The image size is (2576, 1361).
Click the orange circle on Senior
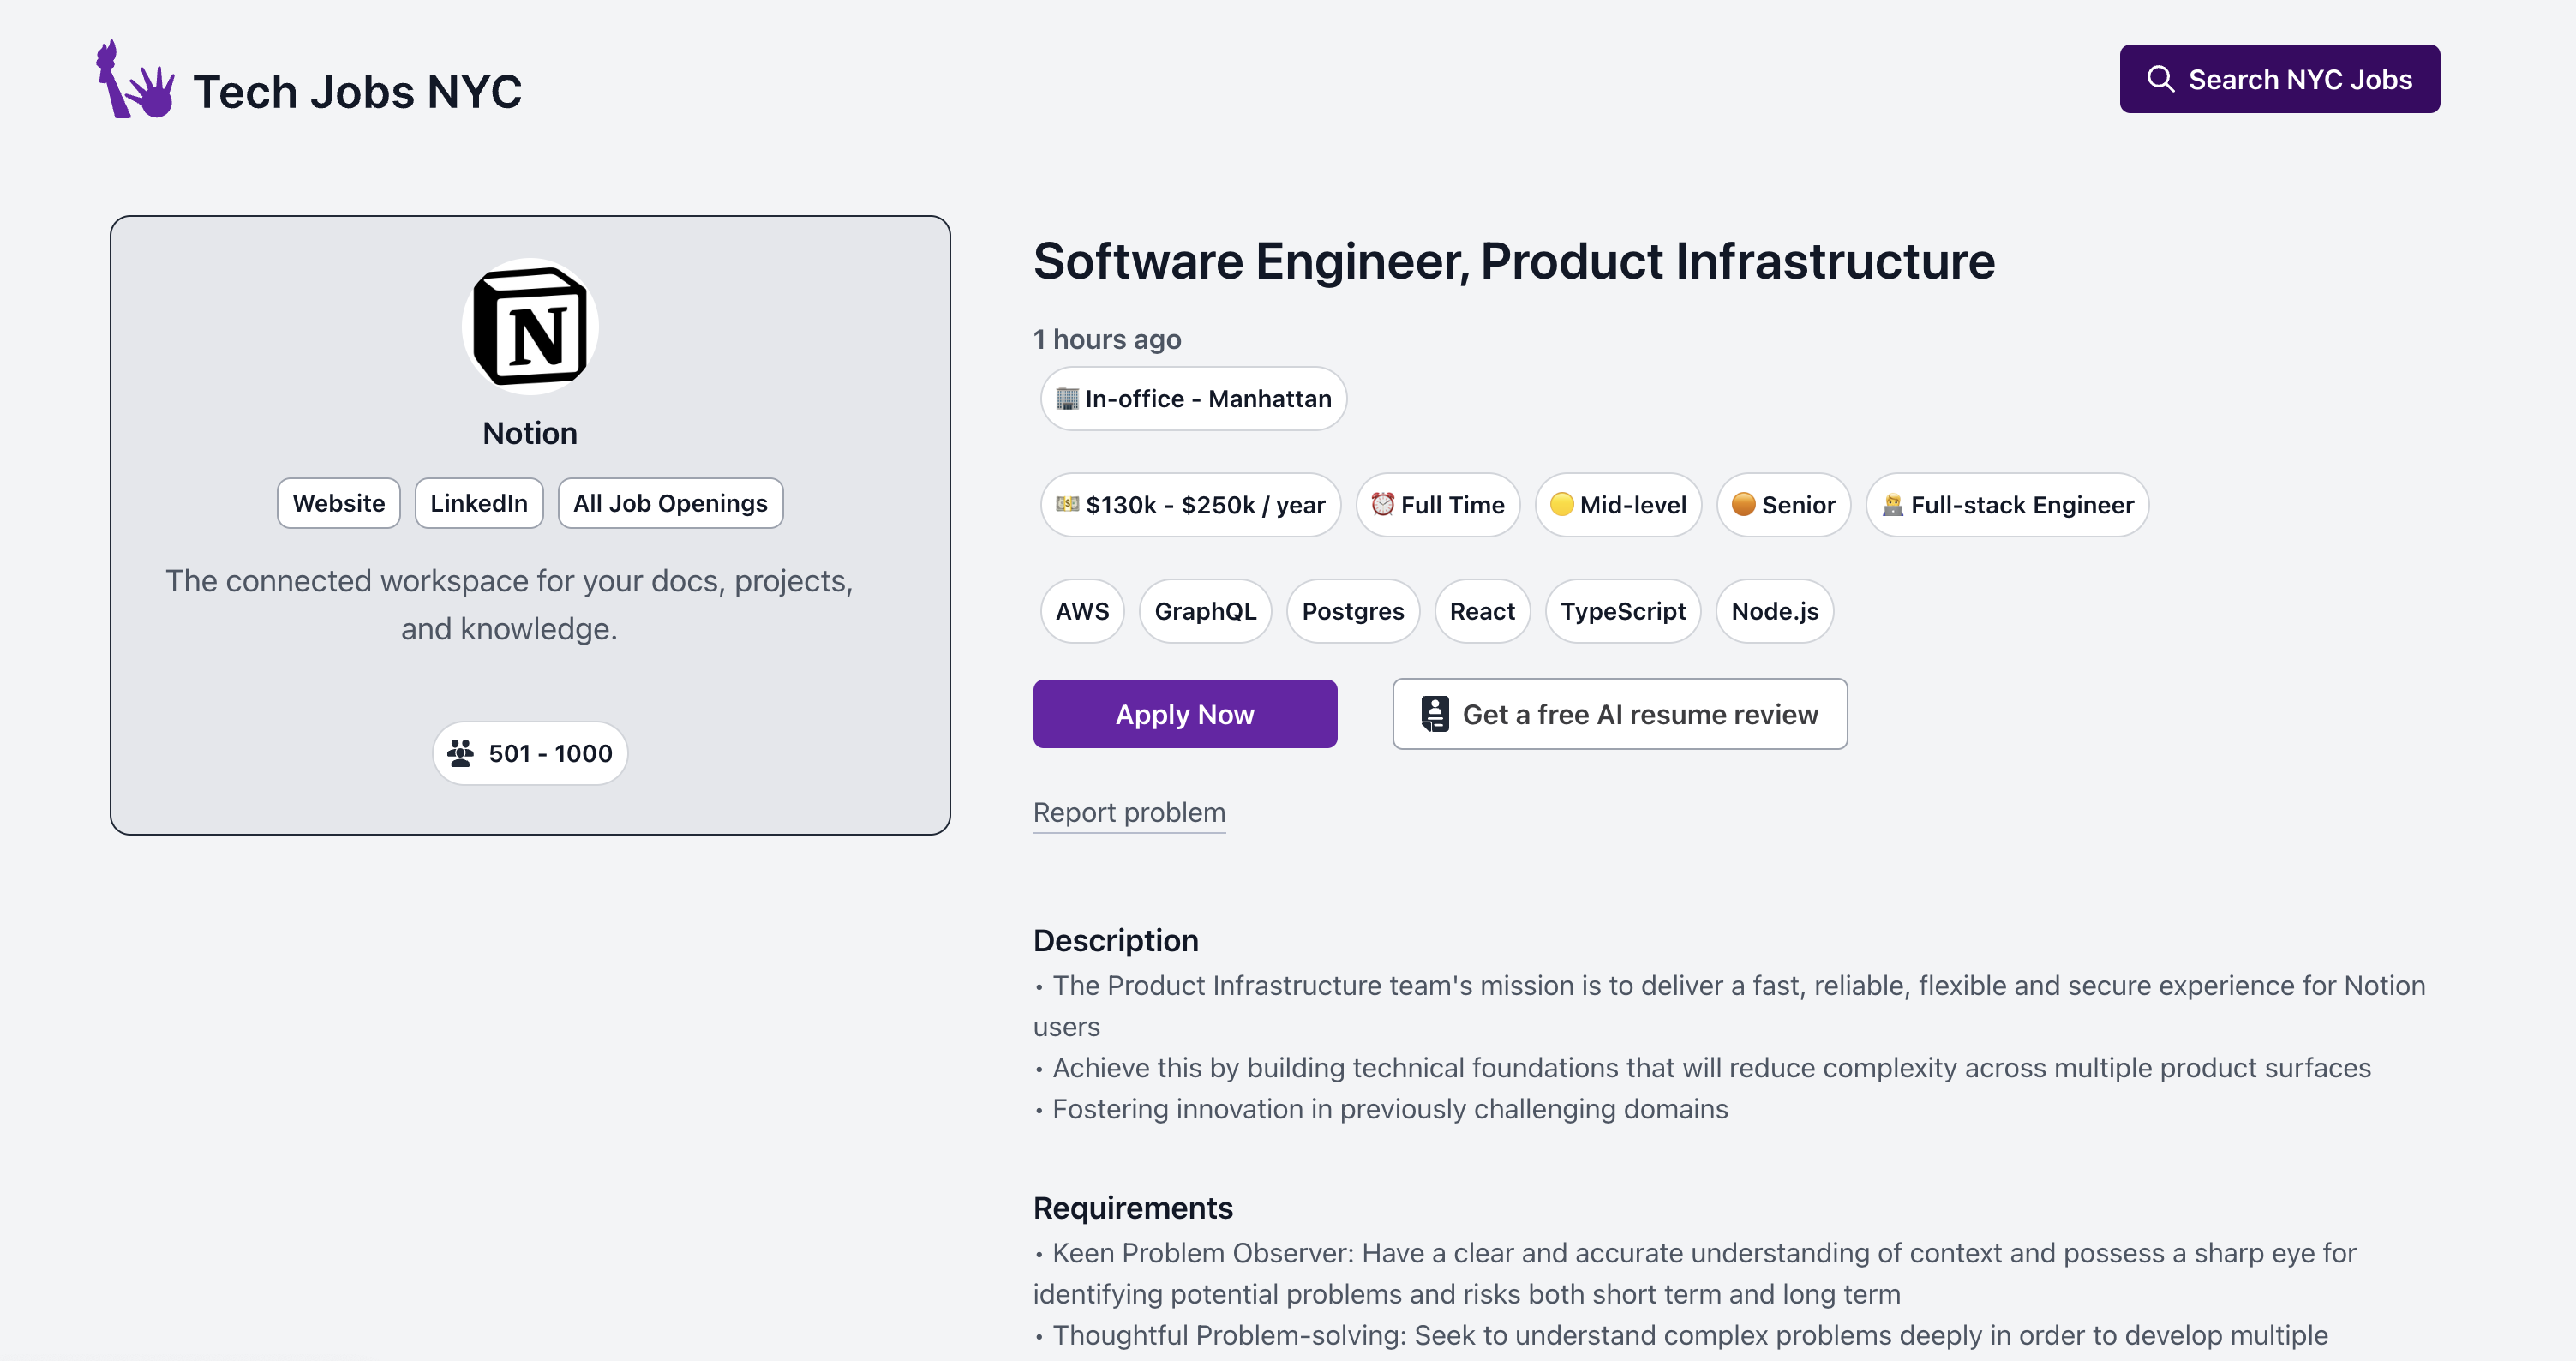pyautogui.click(x=1743, y=504)
